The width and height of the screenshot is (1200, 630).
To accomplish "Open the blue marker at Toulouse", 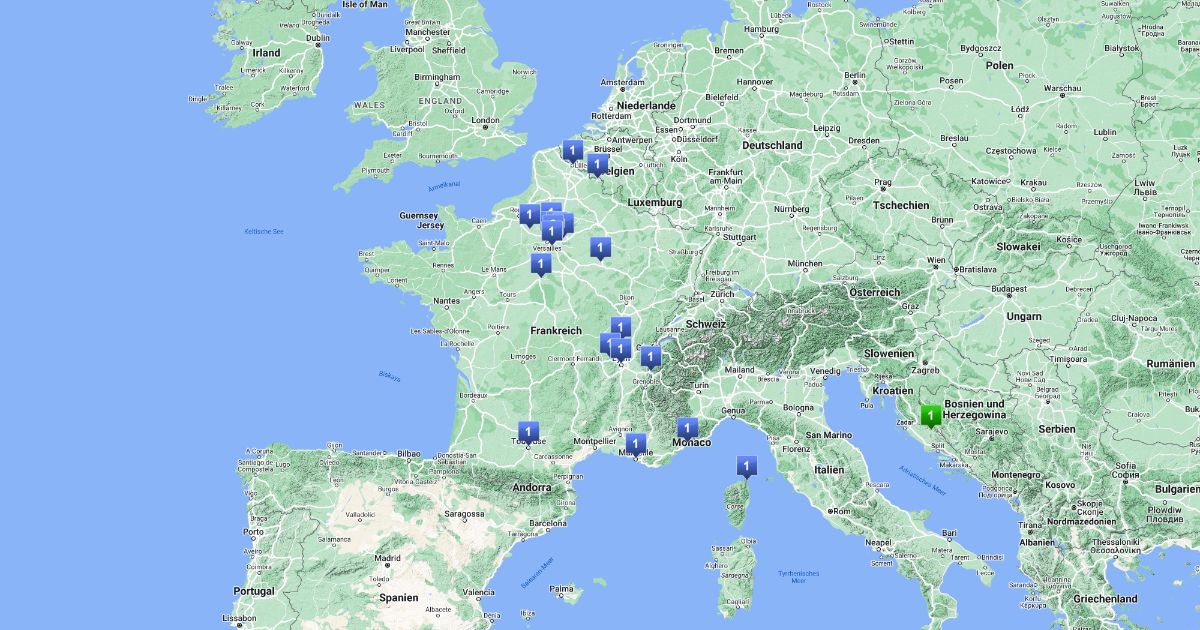I will [x=529, y=431].
